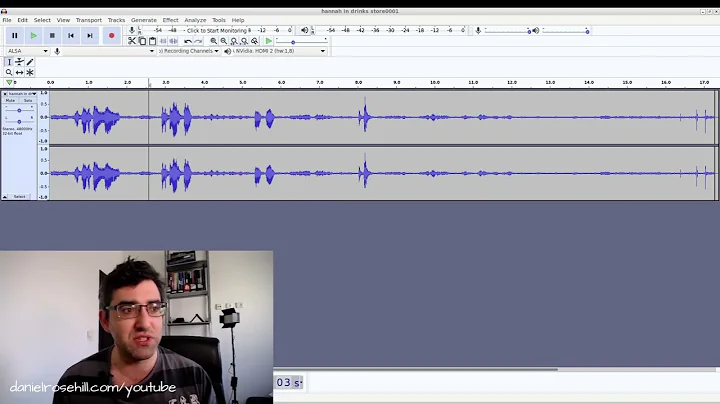Play at speed using small green arrow

coord(269,41)
